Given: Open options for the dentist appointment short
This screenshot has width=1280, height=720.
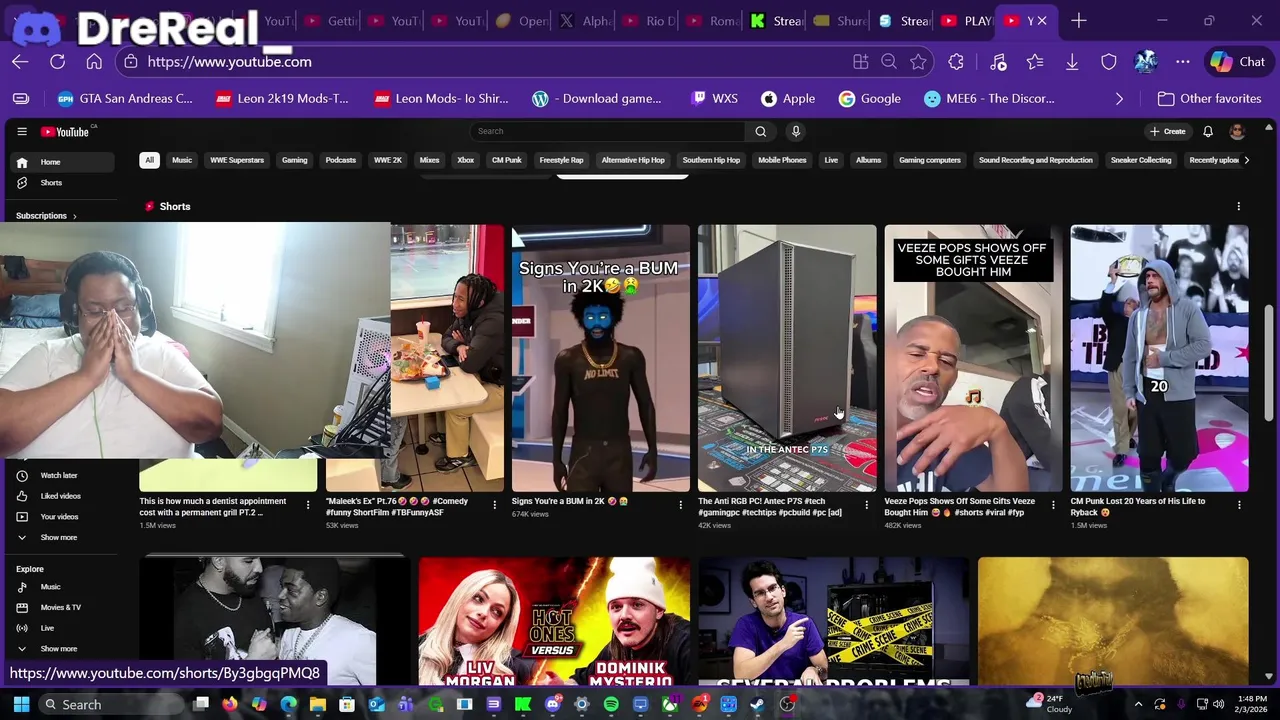Looking at the screenshot, I should [307, 505].
